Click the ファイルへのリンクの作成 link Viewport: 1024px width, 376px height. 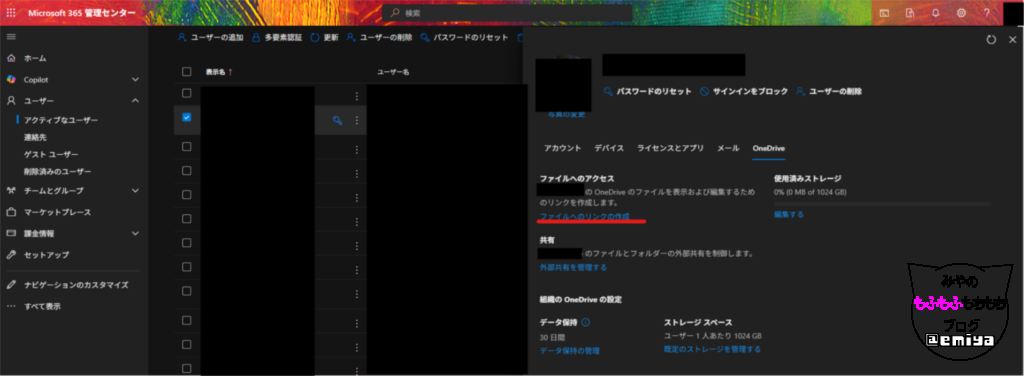(584, 216)
